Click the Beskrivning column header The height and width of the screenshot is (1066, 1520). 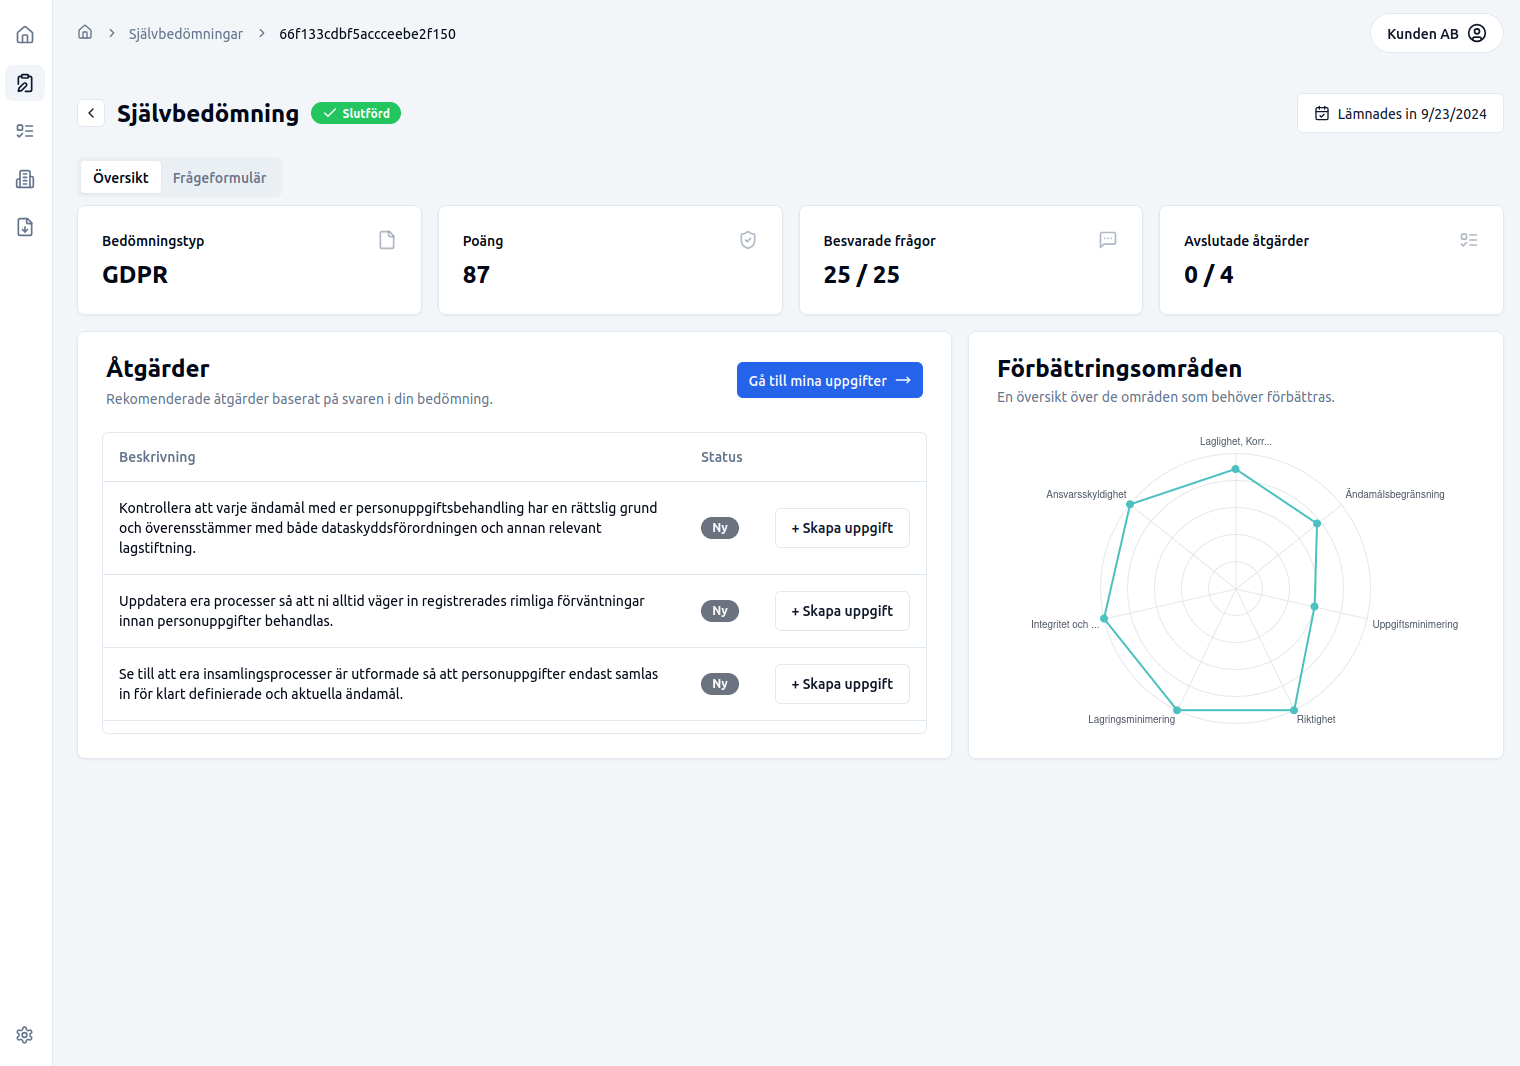point(157,457)
